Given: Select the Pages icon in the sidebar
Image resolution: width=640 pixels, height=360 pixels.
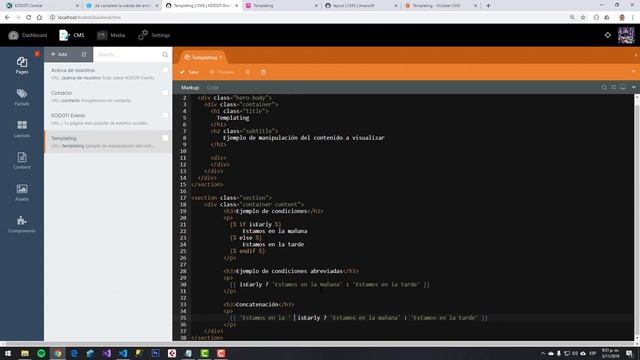Looking at the screenshot, I should (x=22, y=65).
